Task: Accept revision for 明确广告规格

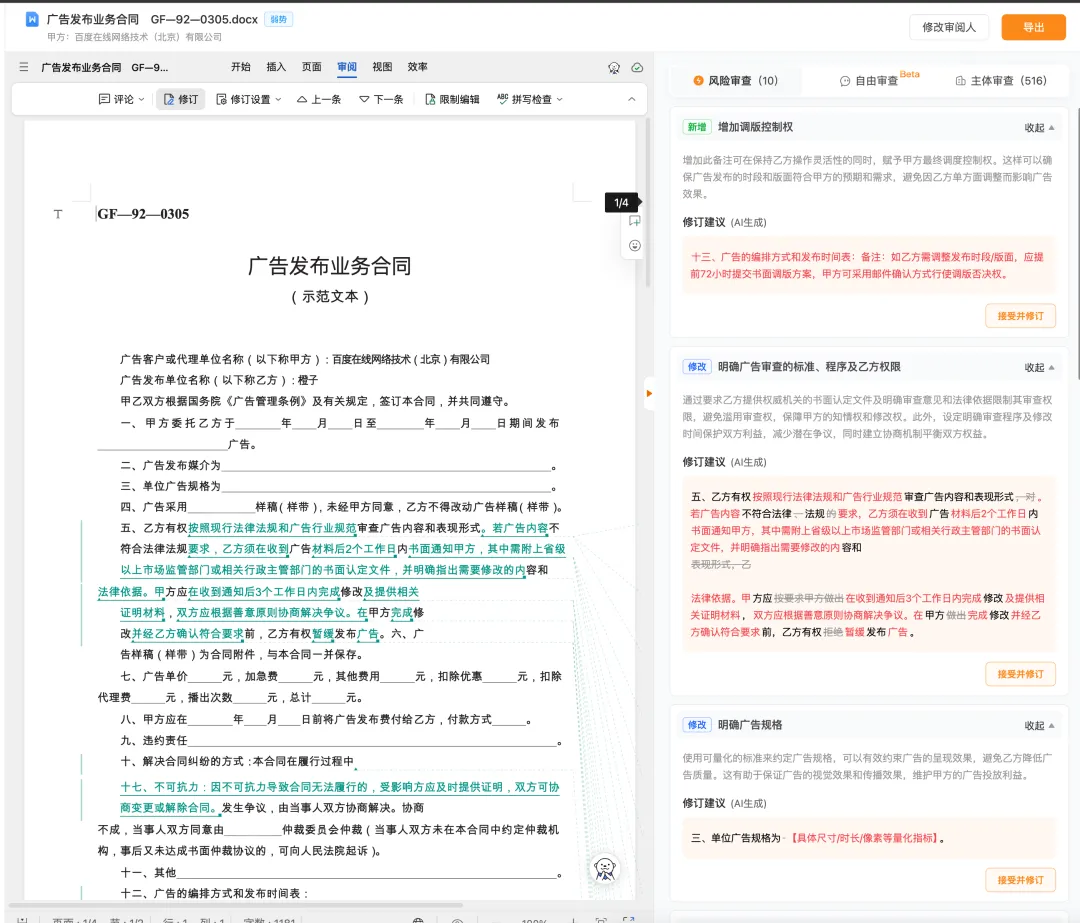Action: pyautogui.click(x=1020, y=880)
